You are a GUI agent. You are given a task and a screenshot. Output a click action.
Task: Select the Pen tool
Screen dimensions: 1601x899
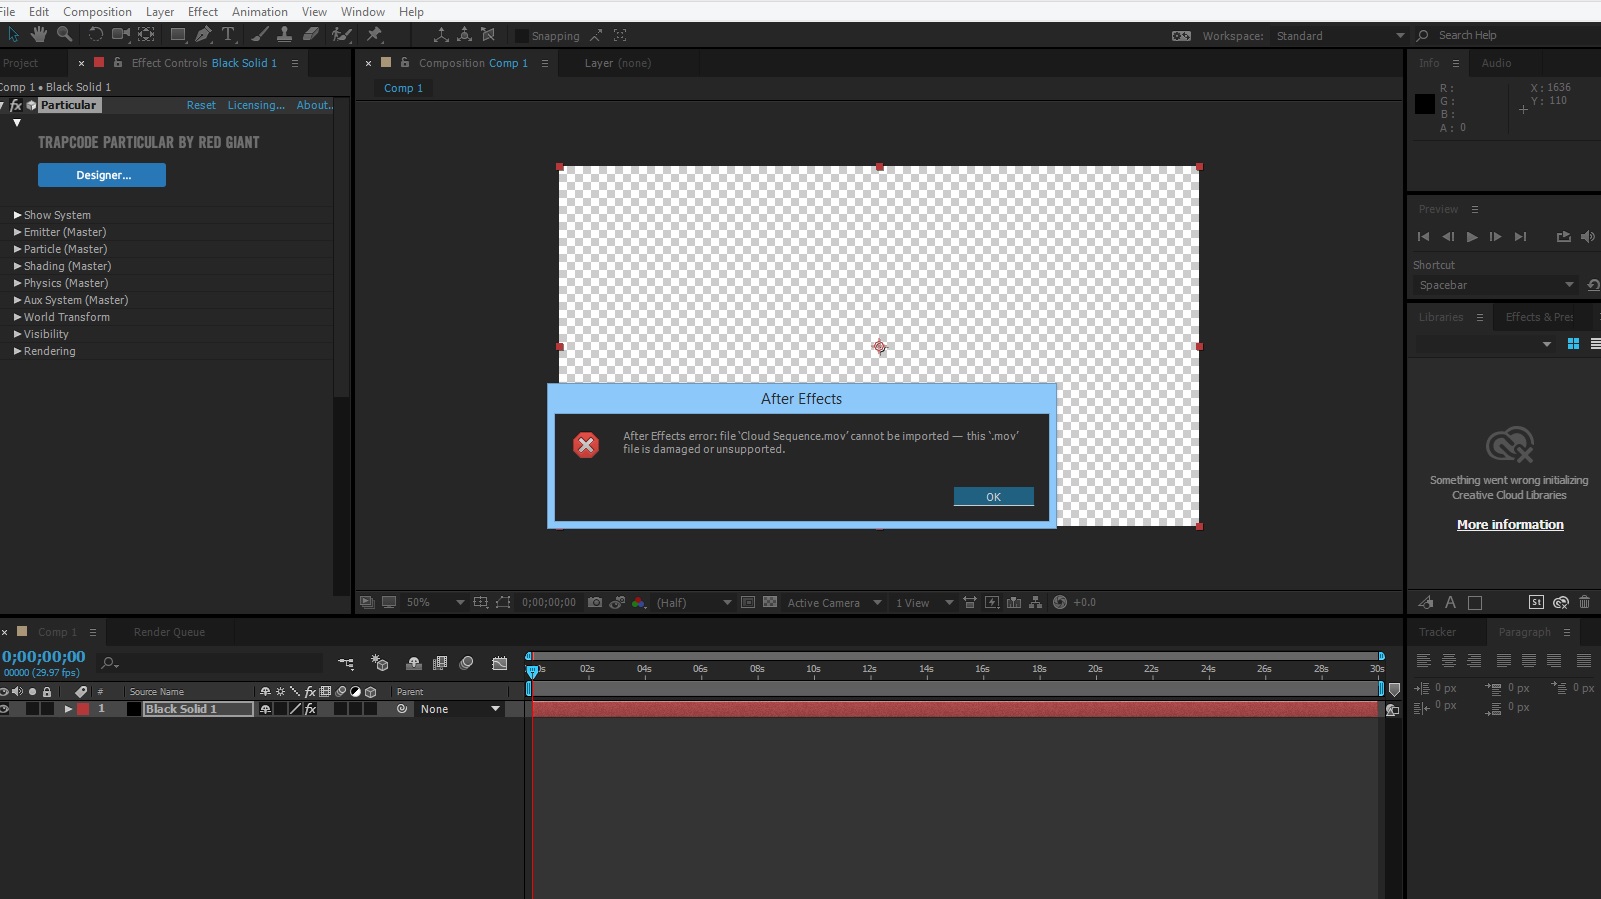[203, 35]
